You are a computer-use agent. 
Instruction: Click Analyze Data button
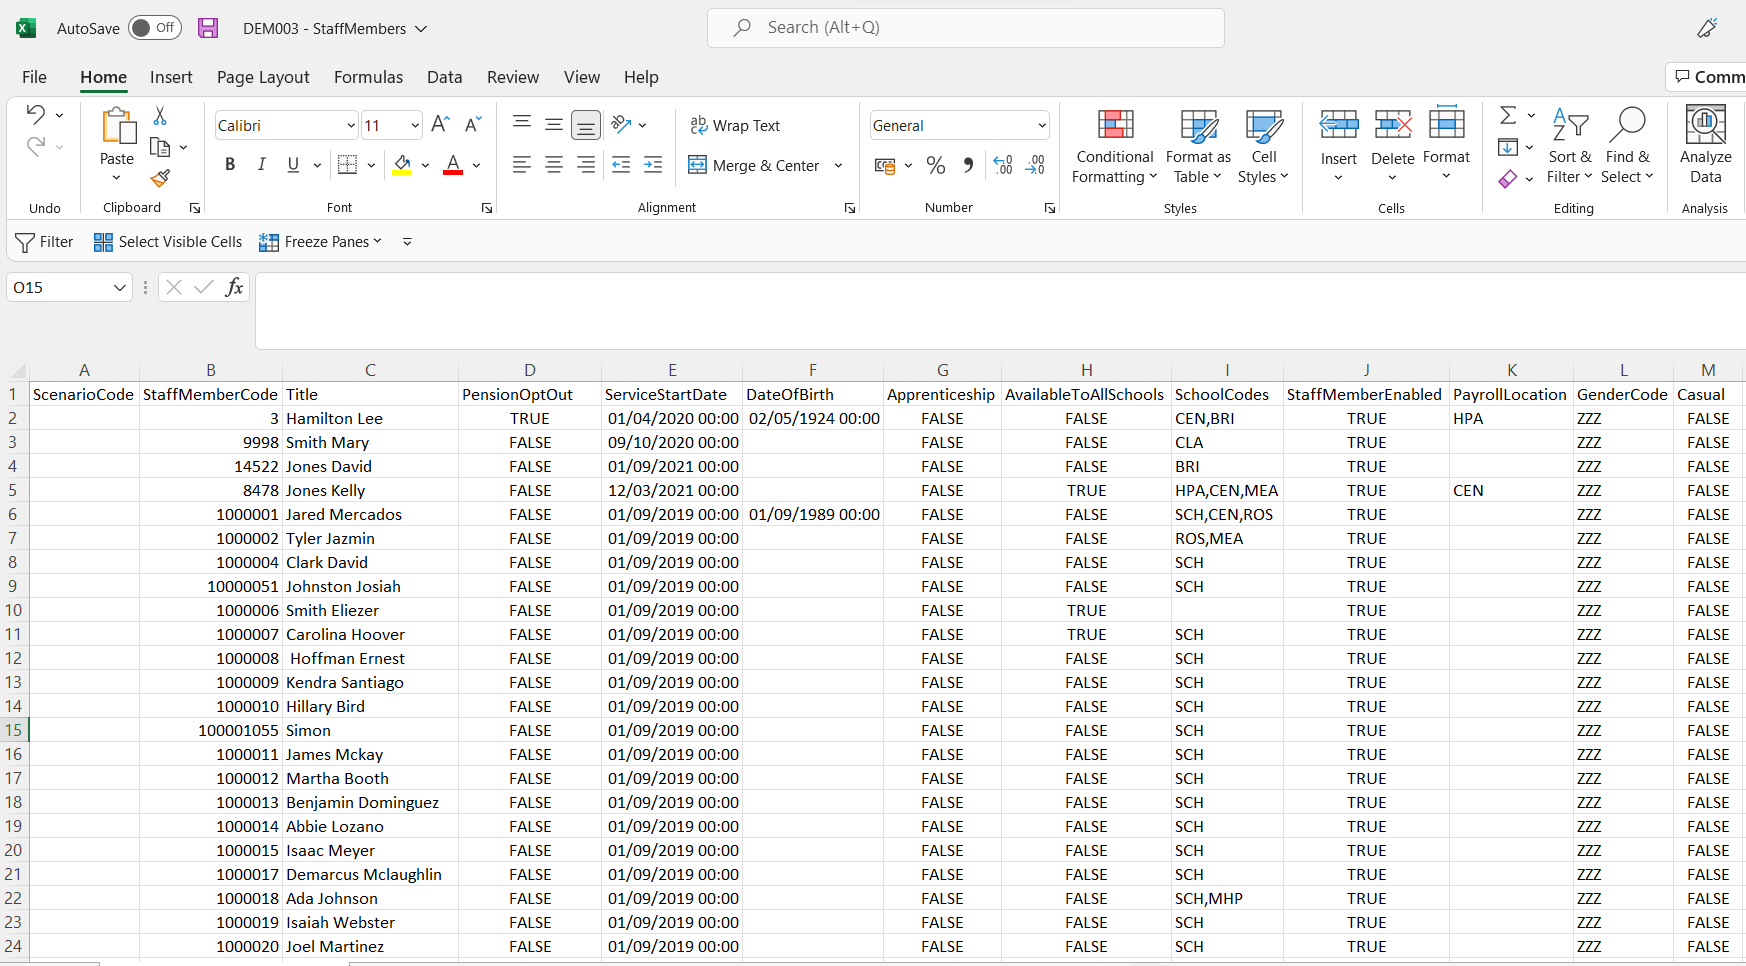[x=1706, y=146]
